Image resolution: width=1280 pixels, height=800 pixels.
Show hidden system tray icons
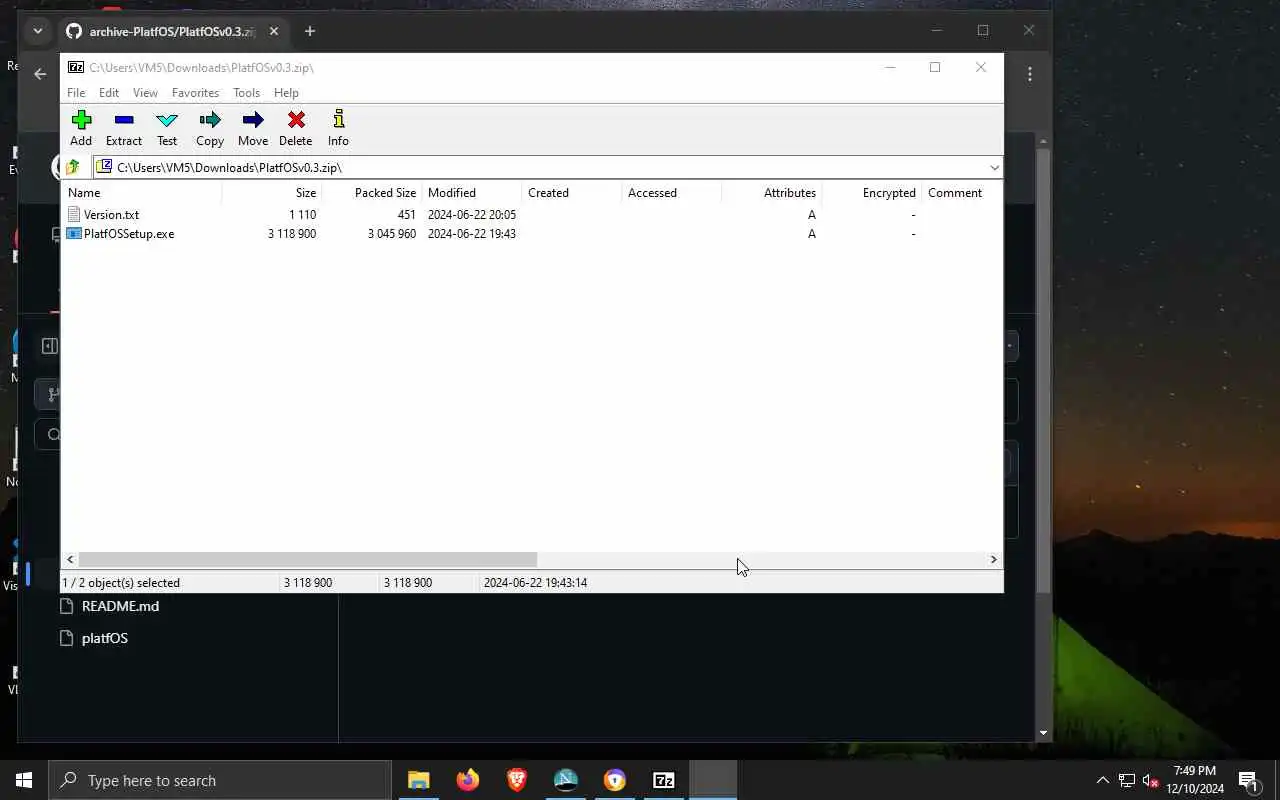point(1102,780)
